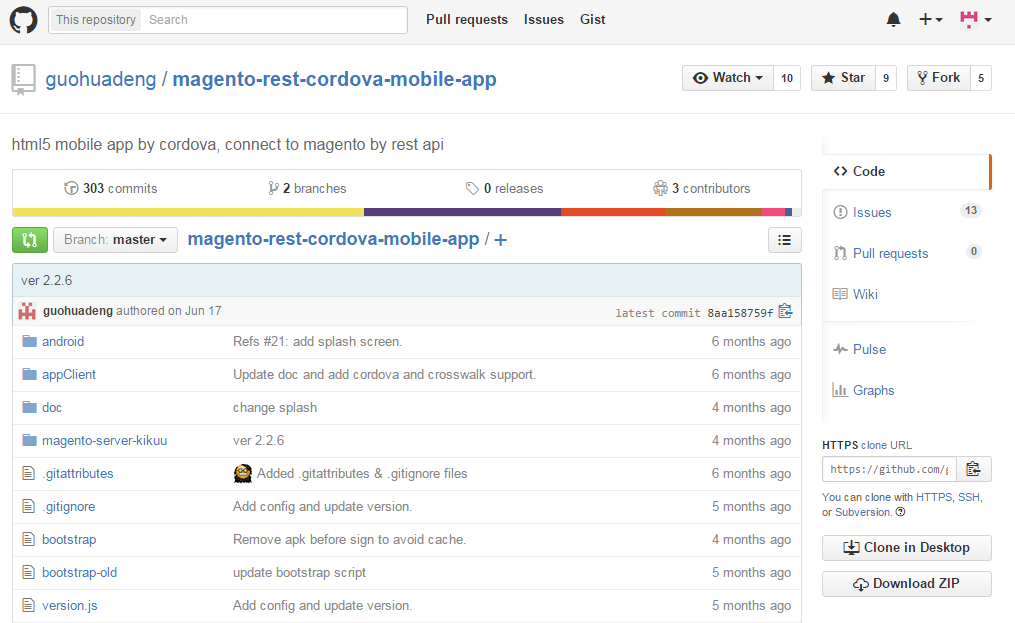Open the notifications bell
1015x623 pixels.
(893, 19)
